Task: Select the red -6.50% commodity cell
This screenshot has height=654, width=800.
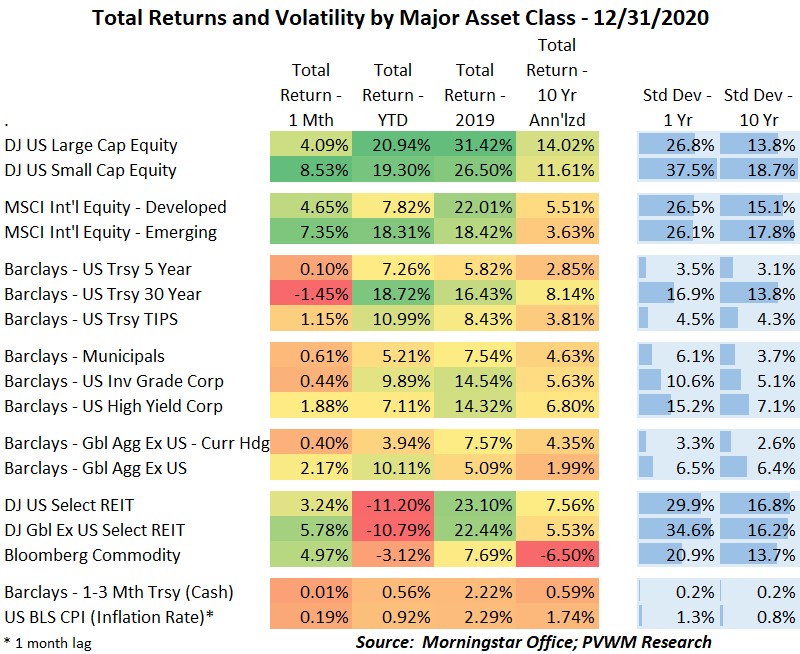Action: click(557, 555)
